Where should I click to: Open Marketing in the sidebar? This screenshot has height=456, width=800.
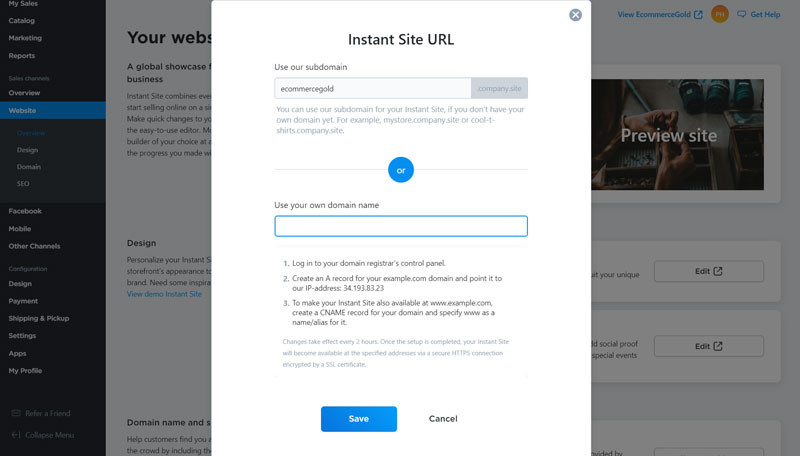[25, 38]
